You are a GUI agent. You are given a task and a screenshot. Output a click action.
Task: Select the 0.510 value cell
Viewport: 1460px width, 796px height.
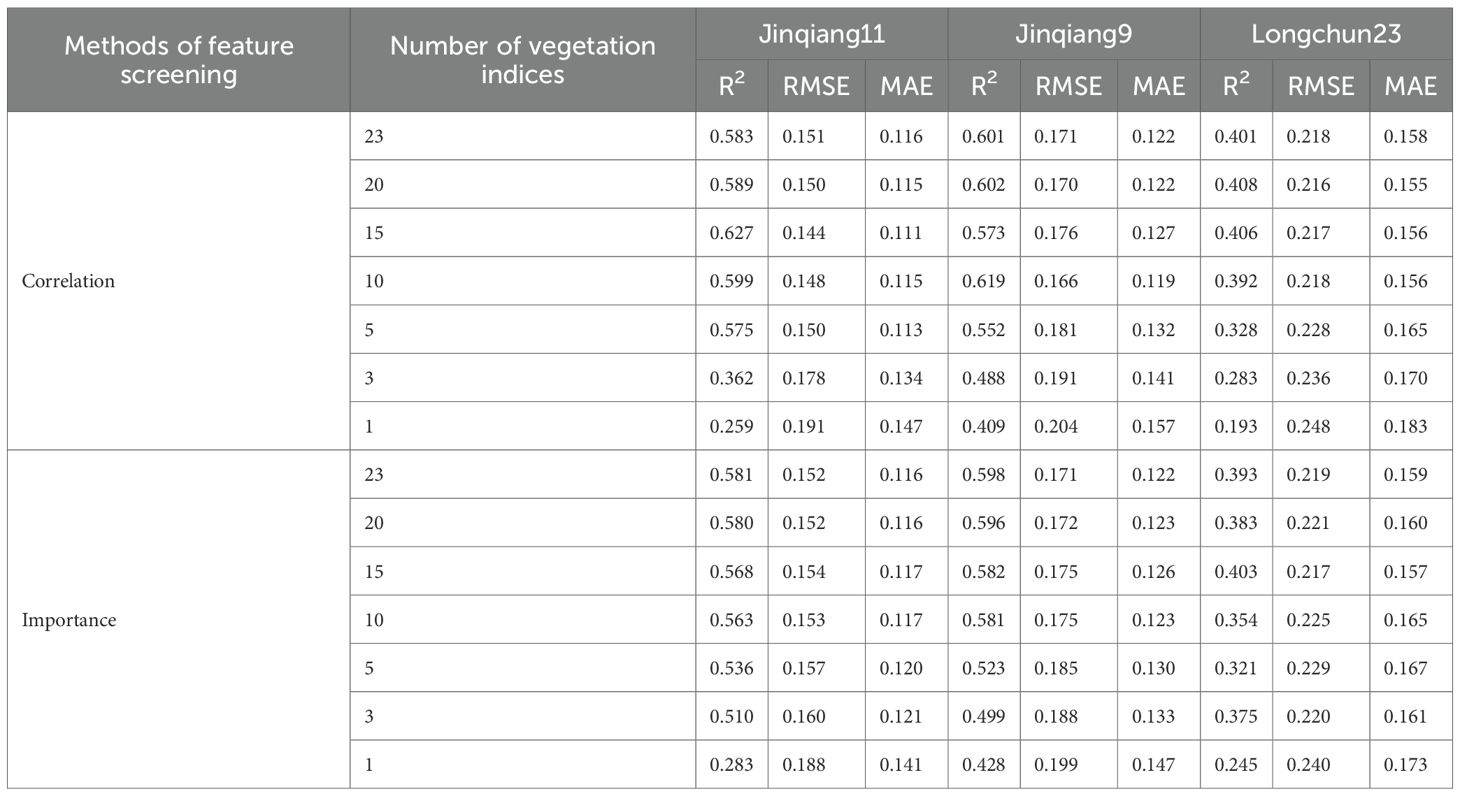coord(731,717)
